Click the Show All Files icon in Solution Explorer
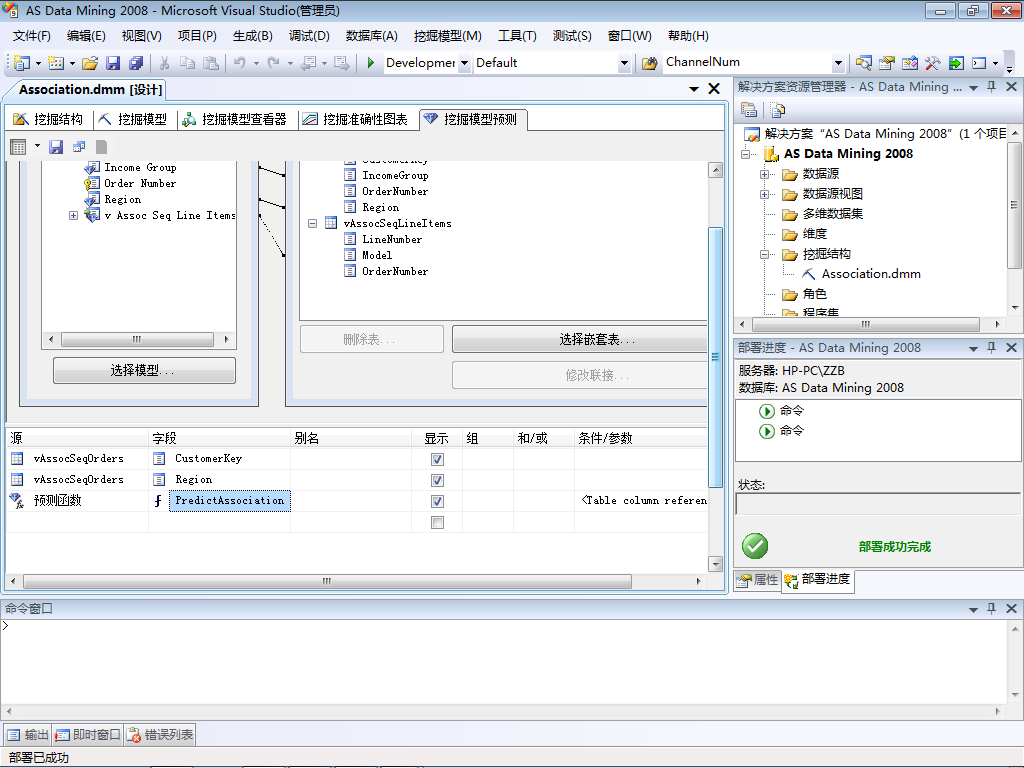The image size is (1024, 768). tap(777, 110)
